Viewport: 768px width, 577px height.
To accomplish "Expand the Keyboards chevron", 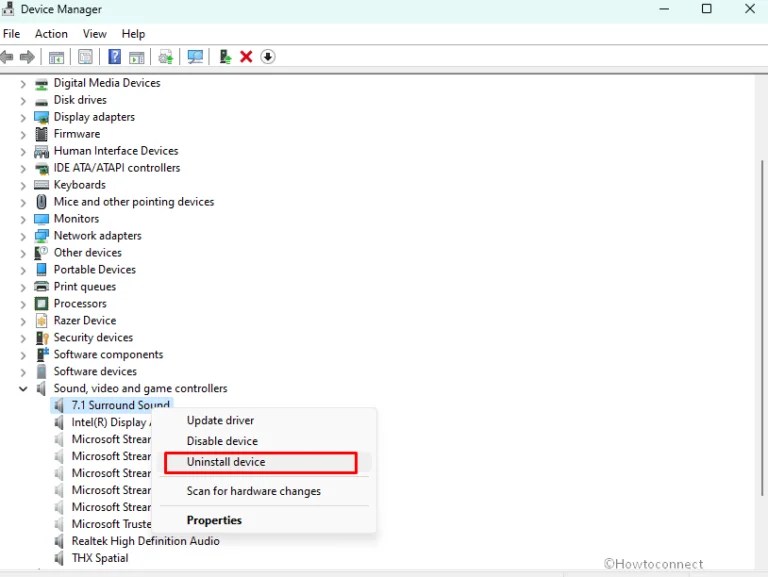I will pos(23,185).
